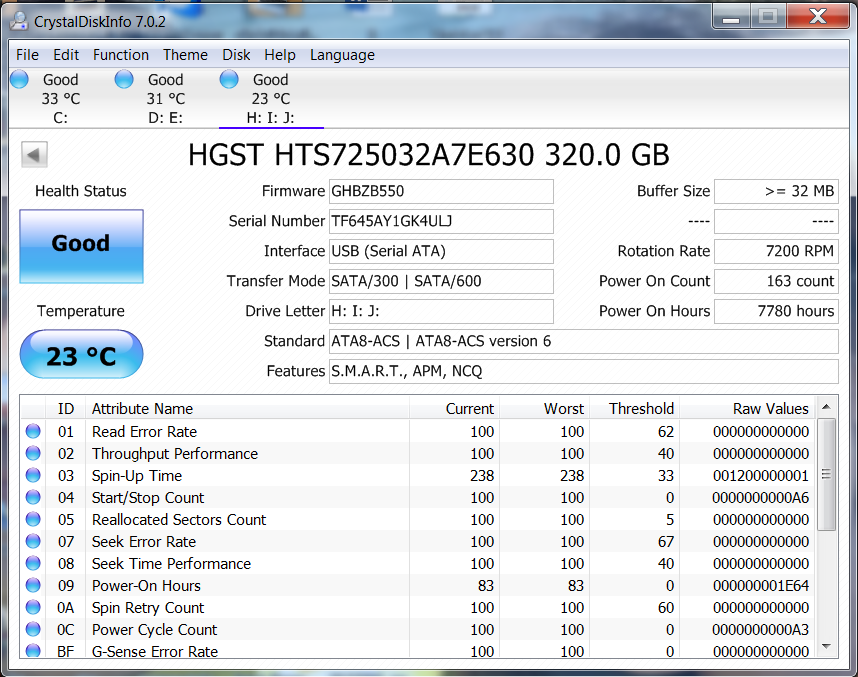Select the D: E: drive status icon
This screenshot has height=677, width=858.
tap(124, 79)
